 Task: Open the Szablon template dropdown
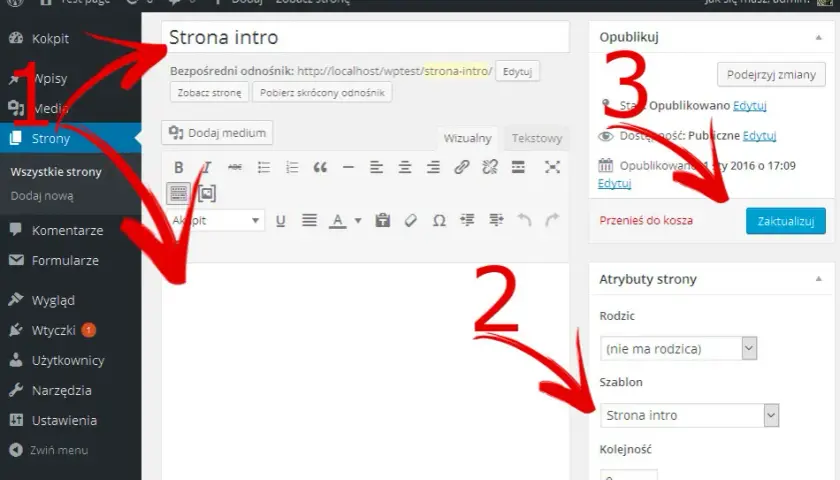click(x=689, y=415)
